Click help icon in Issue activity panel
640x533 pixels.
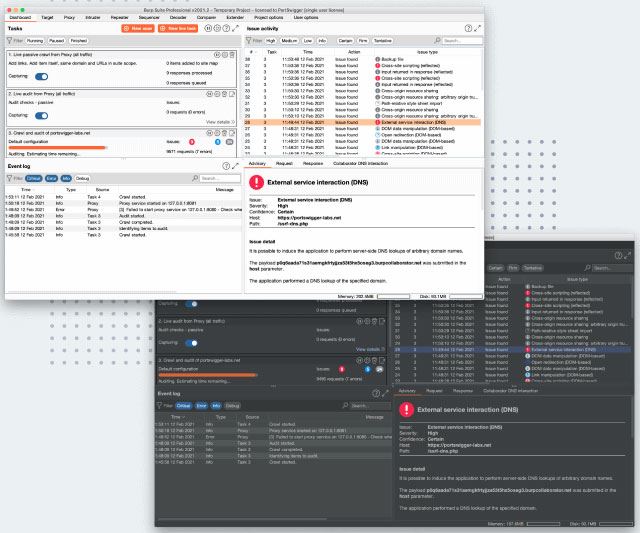click(x=468, y=28)
